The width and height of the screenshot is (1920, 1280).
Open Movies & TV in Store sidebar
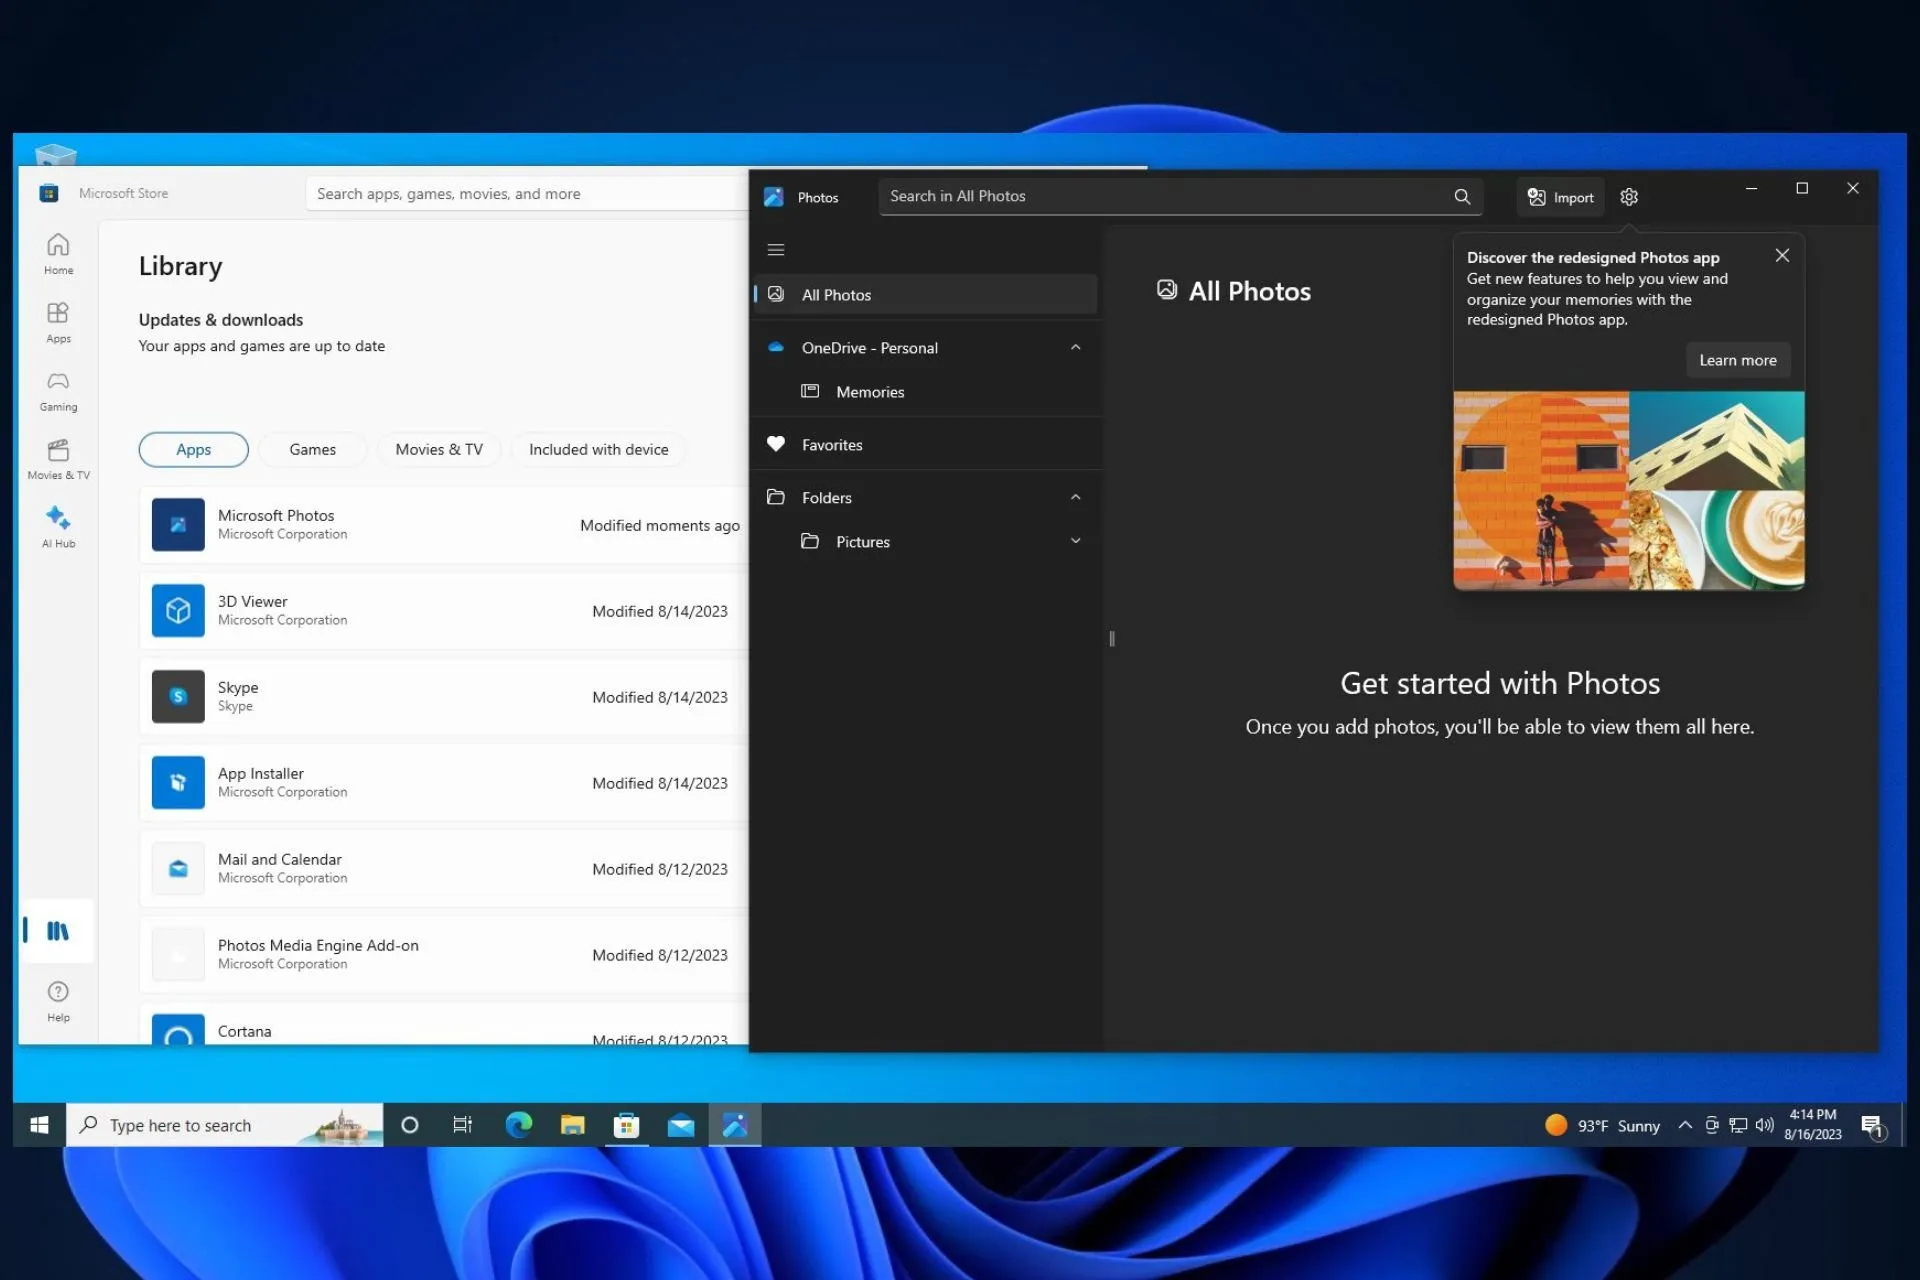58,459
